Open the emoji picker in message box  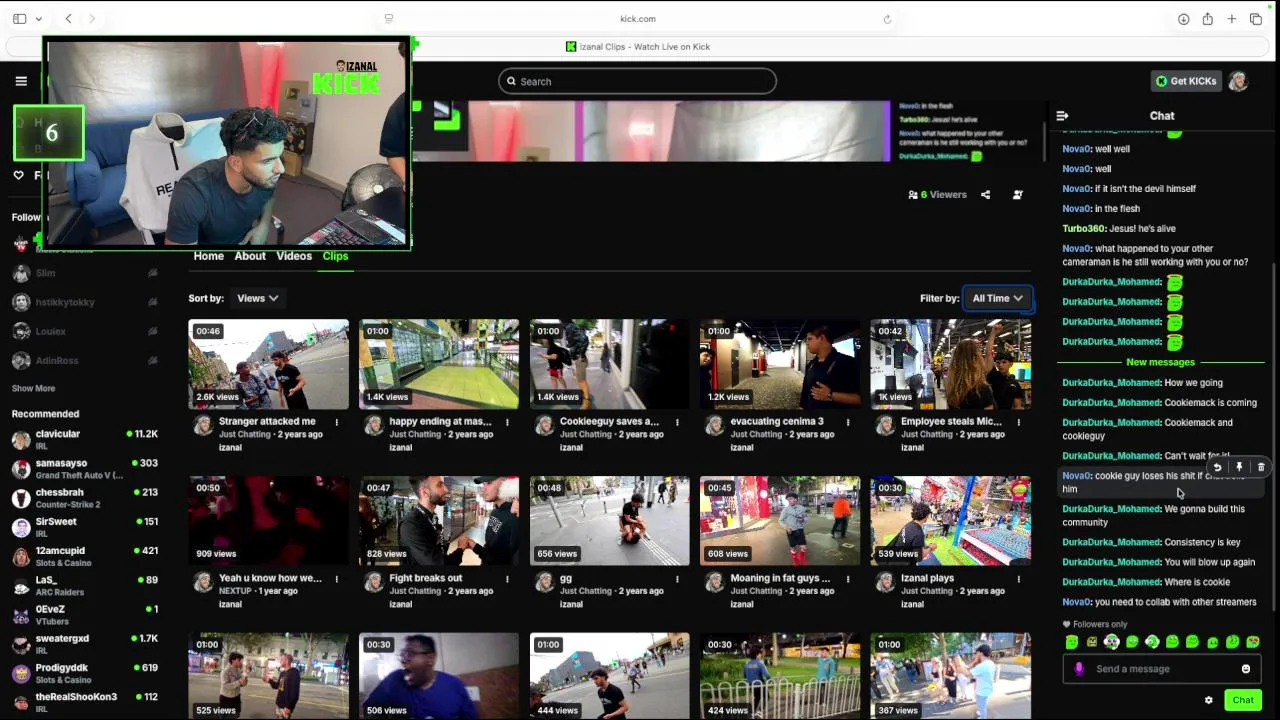tap(1245, 669)
